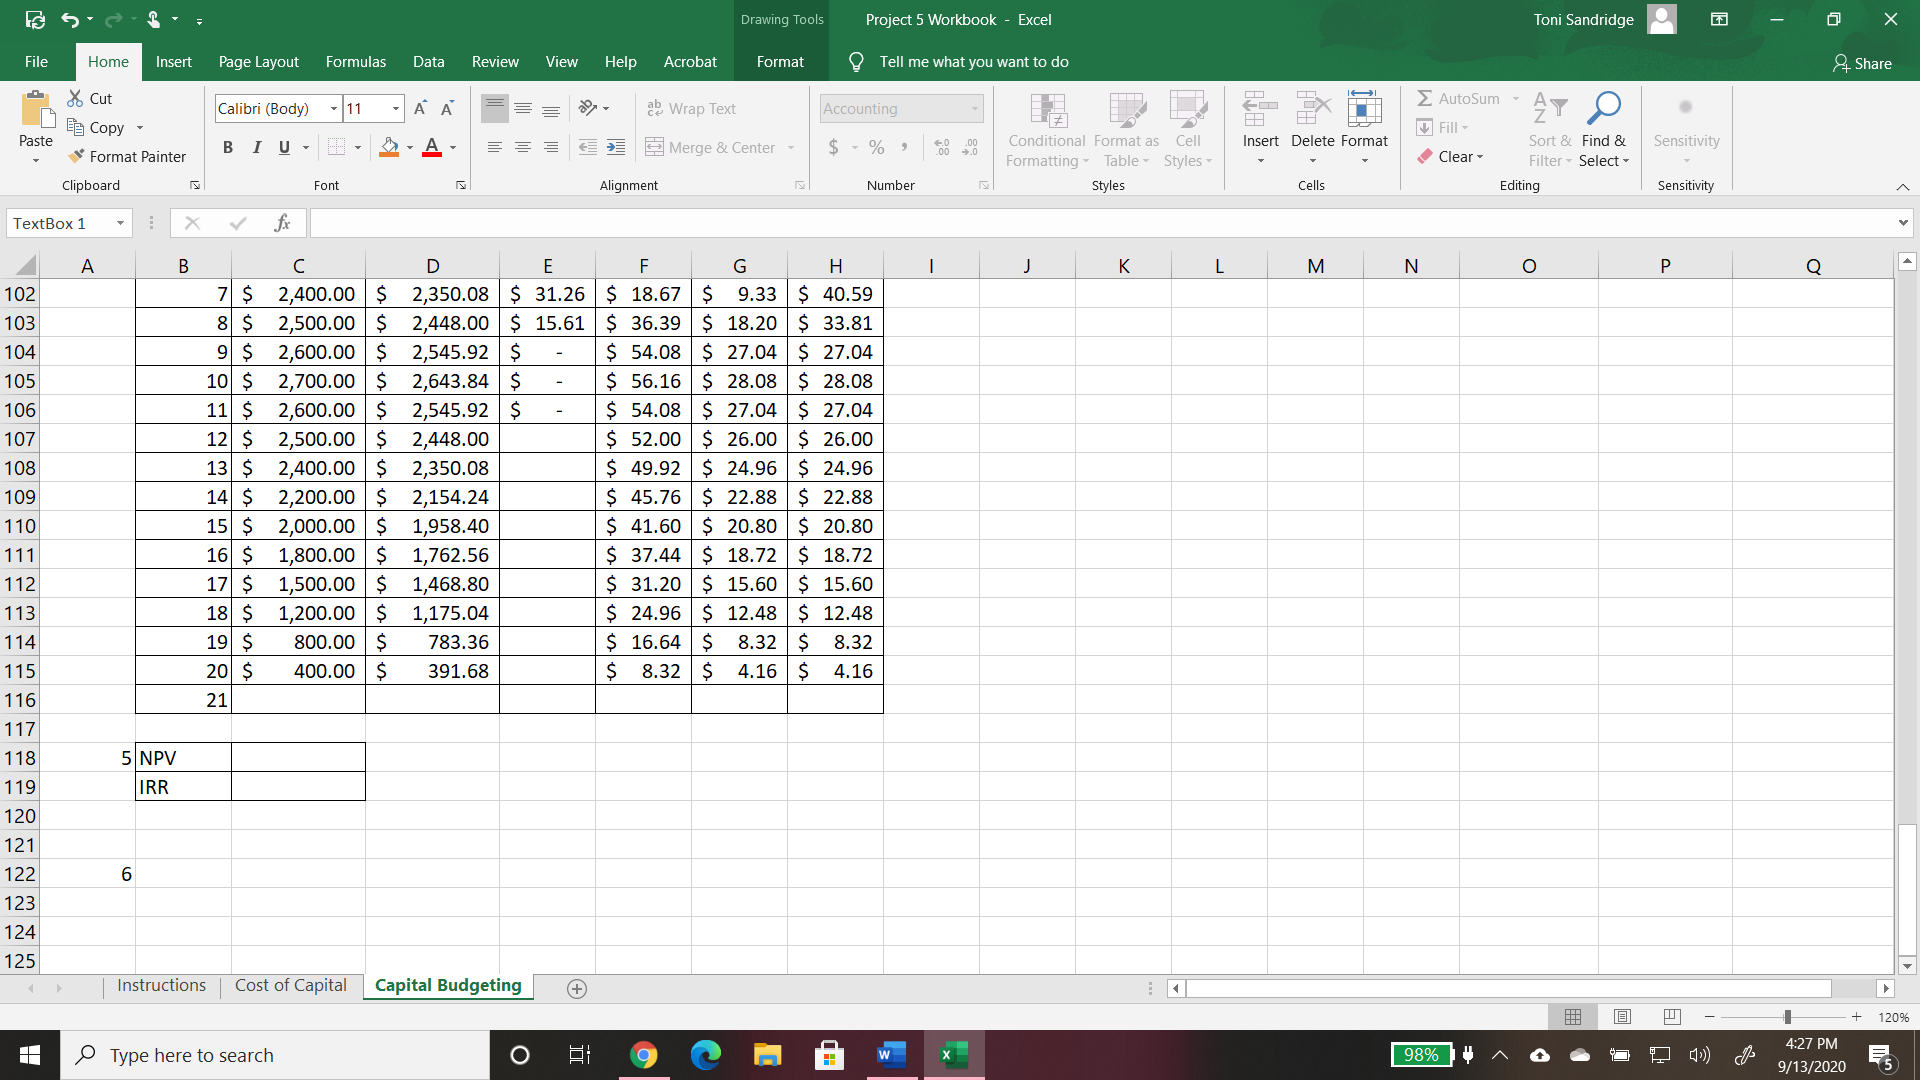Image resolution: width=1920 pixels, height=1080 pixels.
Task: Expand the Accounting number format dropdown
Action: (x=974, y=108)
